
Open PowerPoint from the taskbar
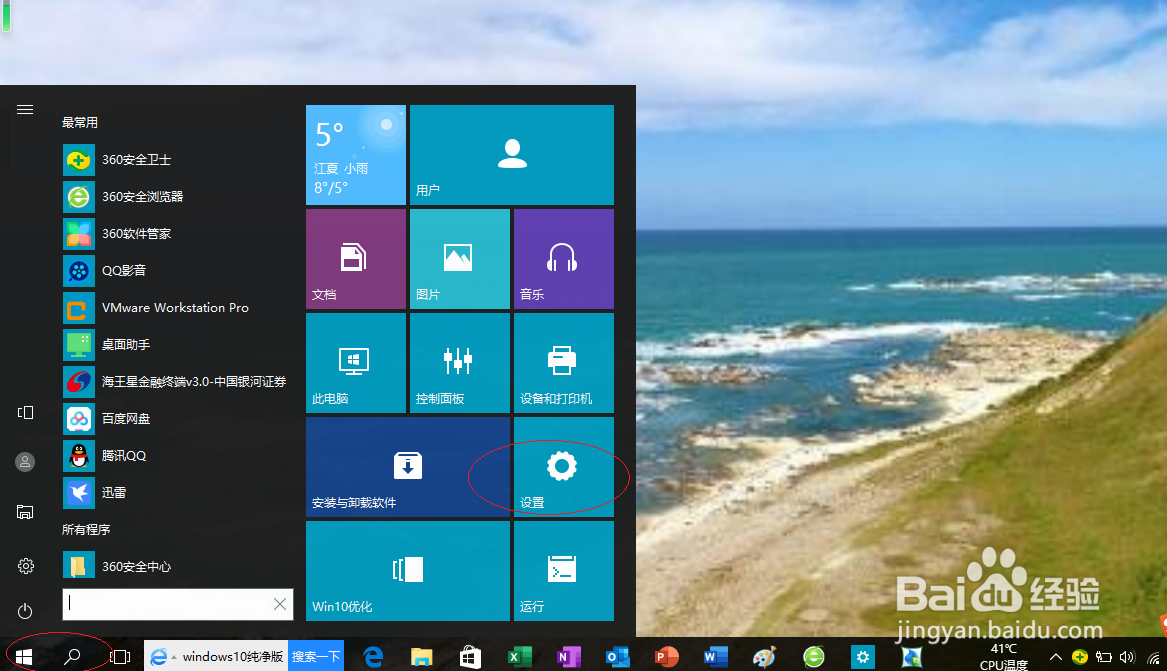[666, 656]
